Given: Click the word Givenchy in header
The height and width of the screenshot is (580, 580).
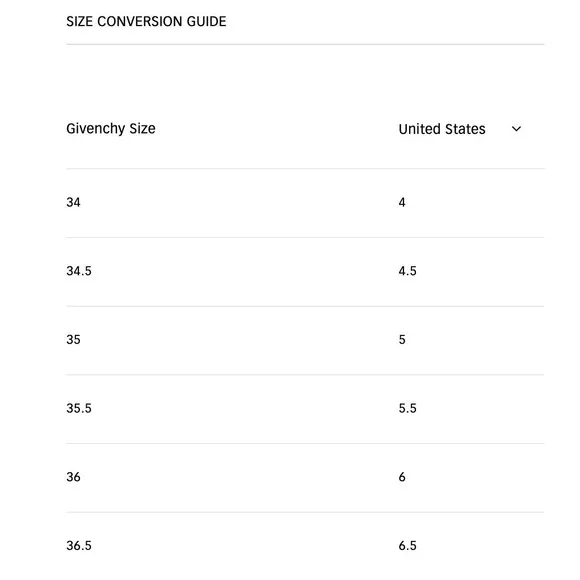Looking at the screenshot, I should pos(95,129).
